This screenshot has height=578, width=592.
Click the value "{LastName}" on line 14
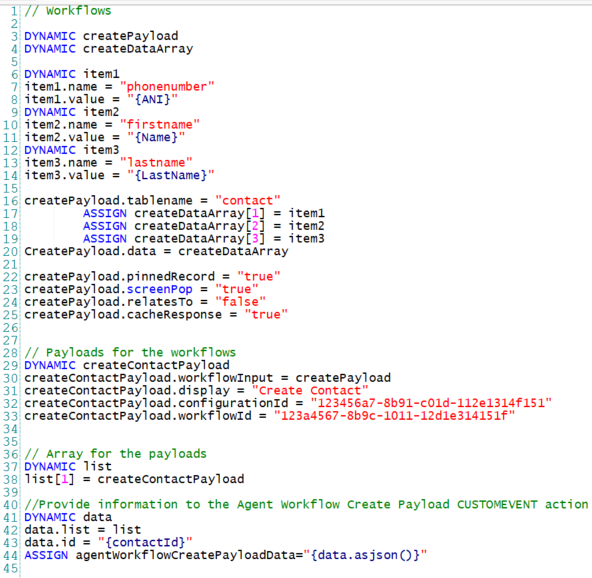(x=171, y=175)
